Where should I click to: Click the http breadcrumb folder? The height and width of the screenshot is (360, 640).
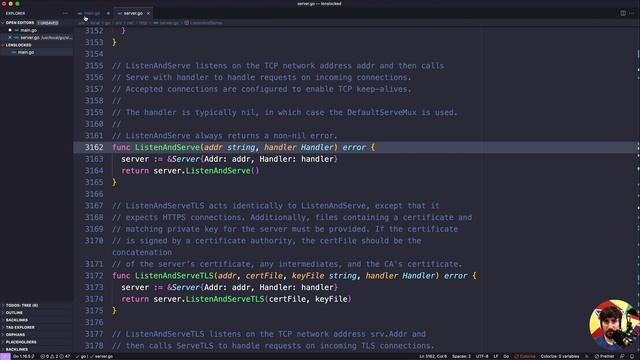pos(143,23)
